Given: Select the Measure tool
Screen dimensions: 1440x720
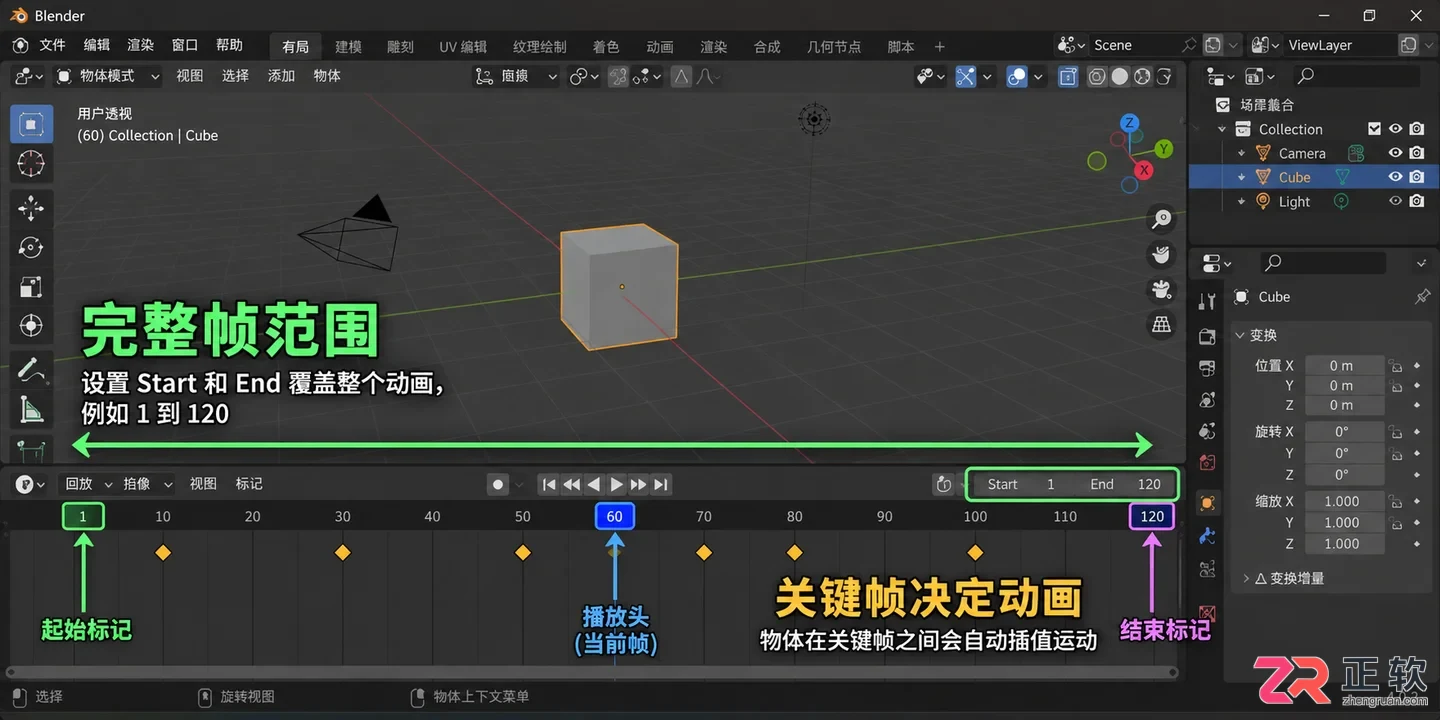Looking at the screenshot, I should tap(31, 409).
